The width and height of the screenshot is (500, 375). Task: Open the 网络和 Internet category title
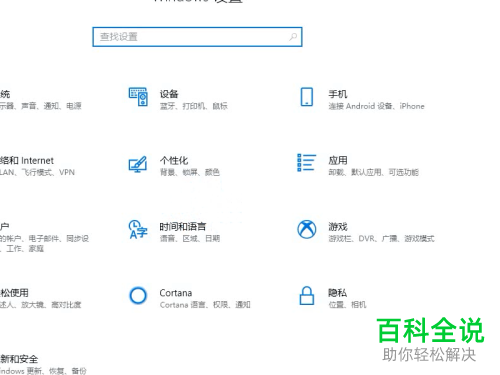[27, 160]
